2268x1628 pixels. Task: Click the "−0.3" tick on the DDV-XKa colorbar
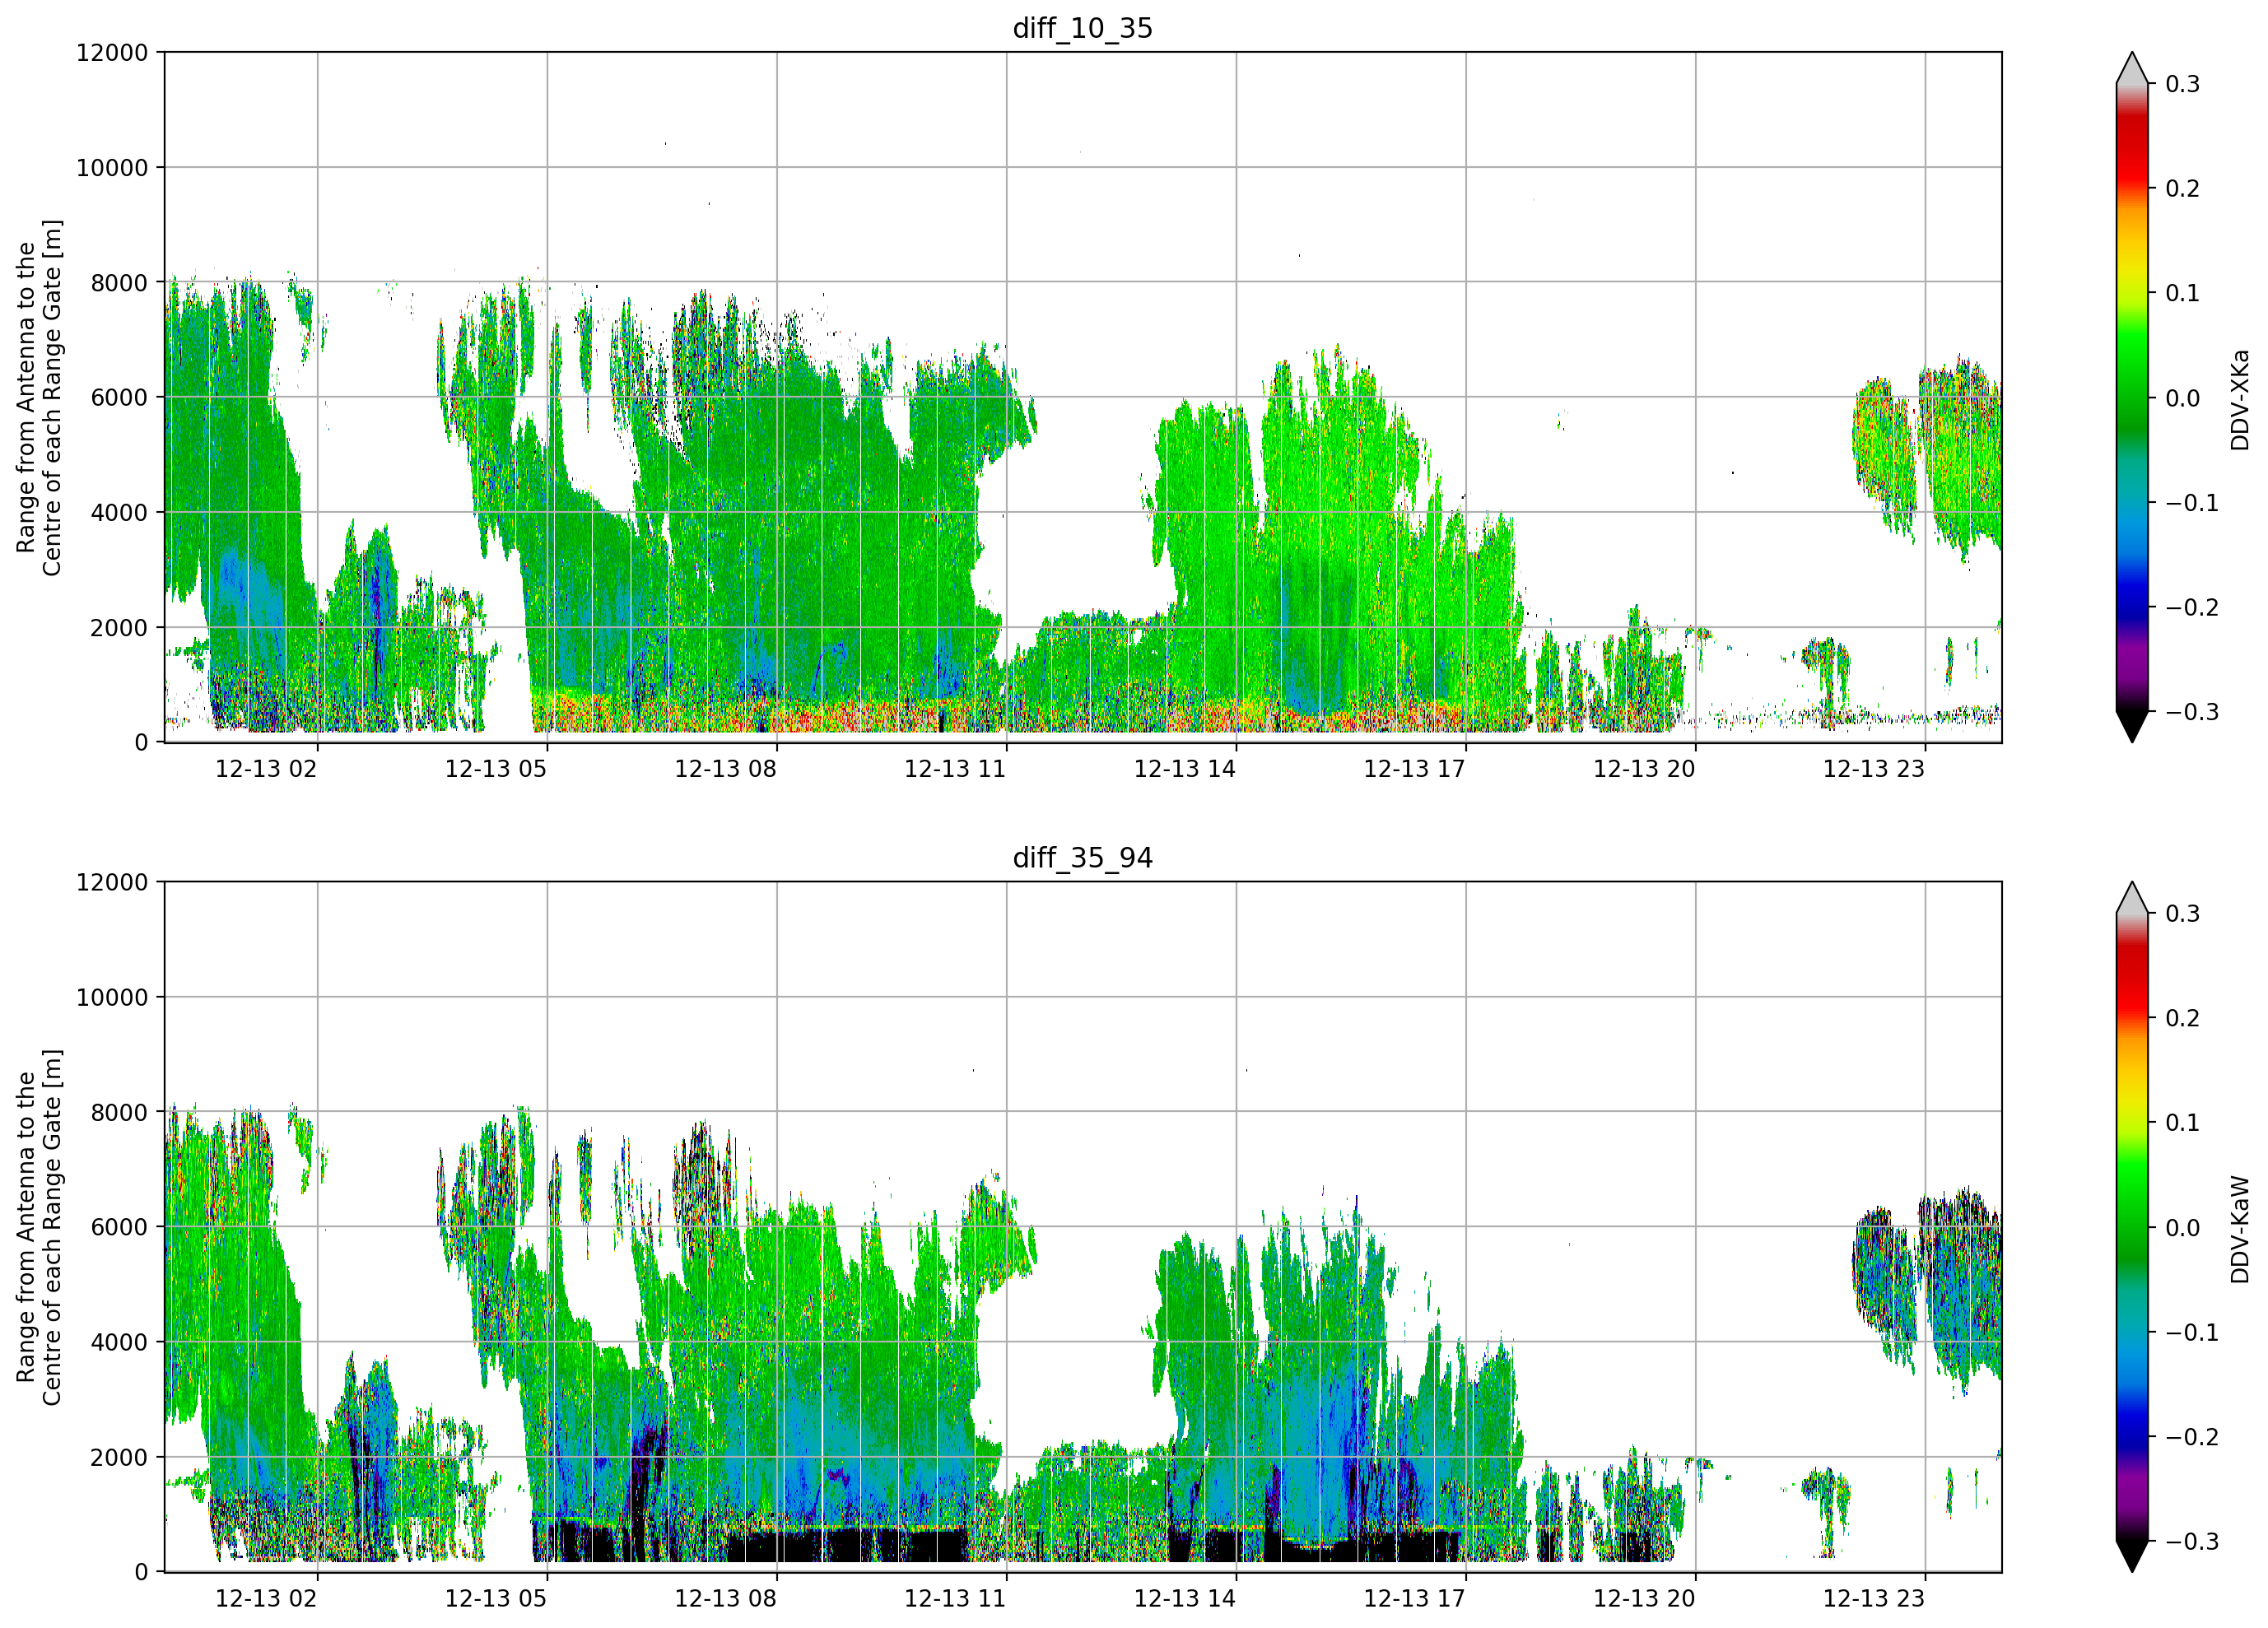[2192, 712]
